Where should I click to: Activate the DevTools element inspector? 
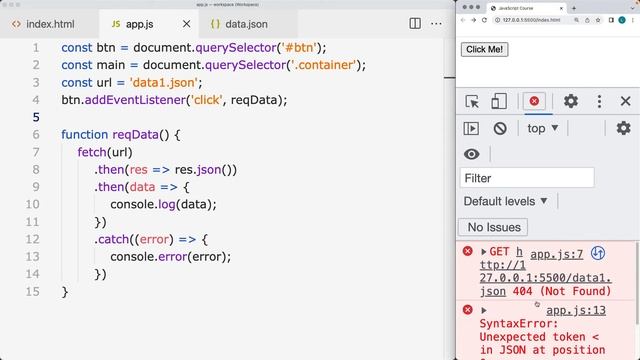tap(472, 101)
